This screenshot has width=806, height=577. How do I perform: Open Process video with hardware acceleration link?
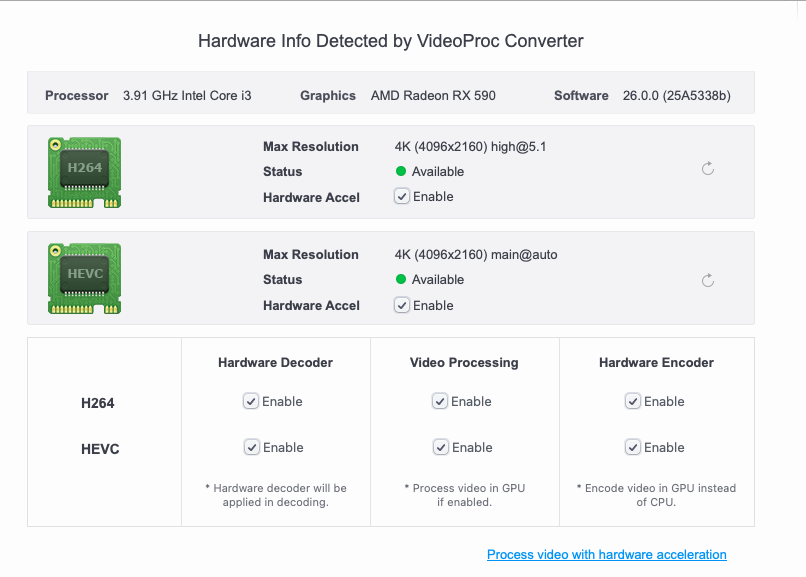point(606,554)
